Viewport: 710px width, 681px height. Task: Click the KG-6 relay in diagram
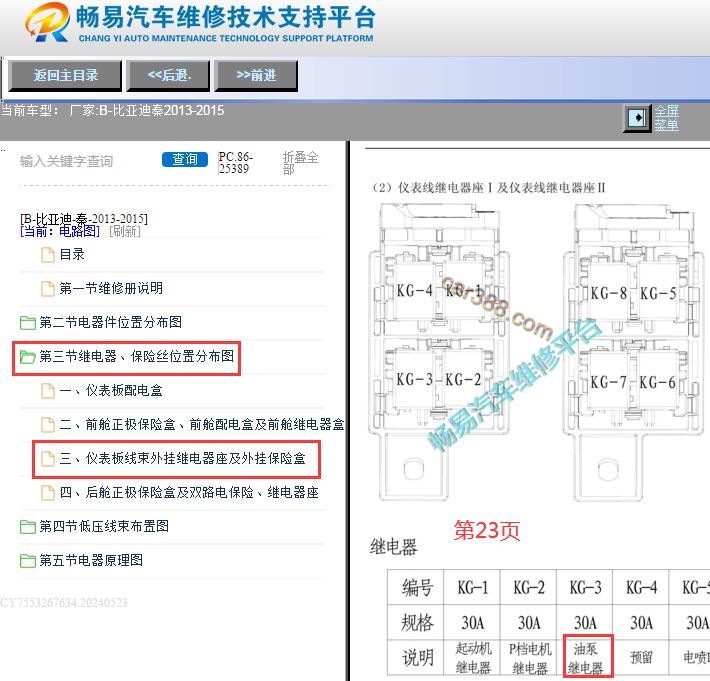point(657,383)
